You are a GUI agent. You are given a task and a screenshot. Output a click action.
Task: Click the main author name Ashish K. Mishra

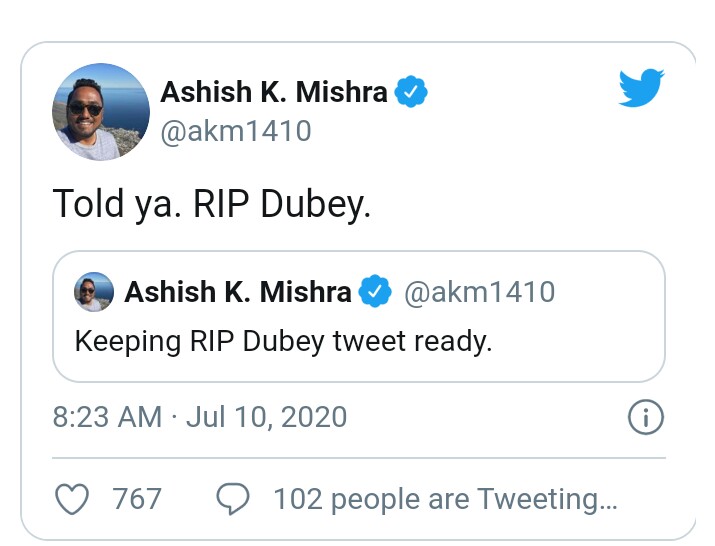(x=274, y=92)
